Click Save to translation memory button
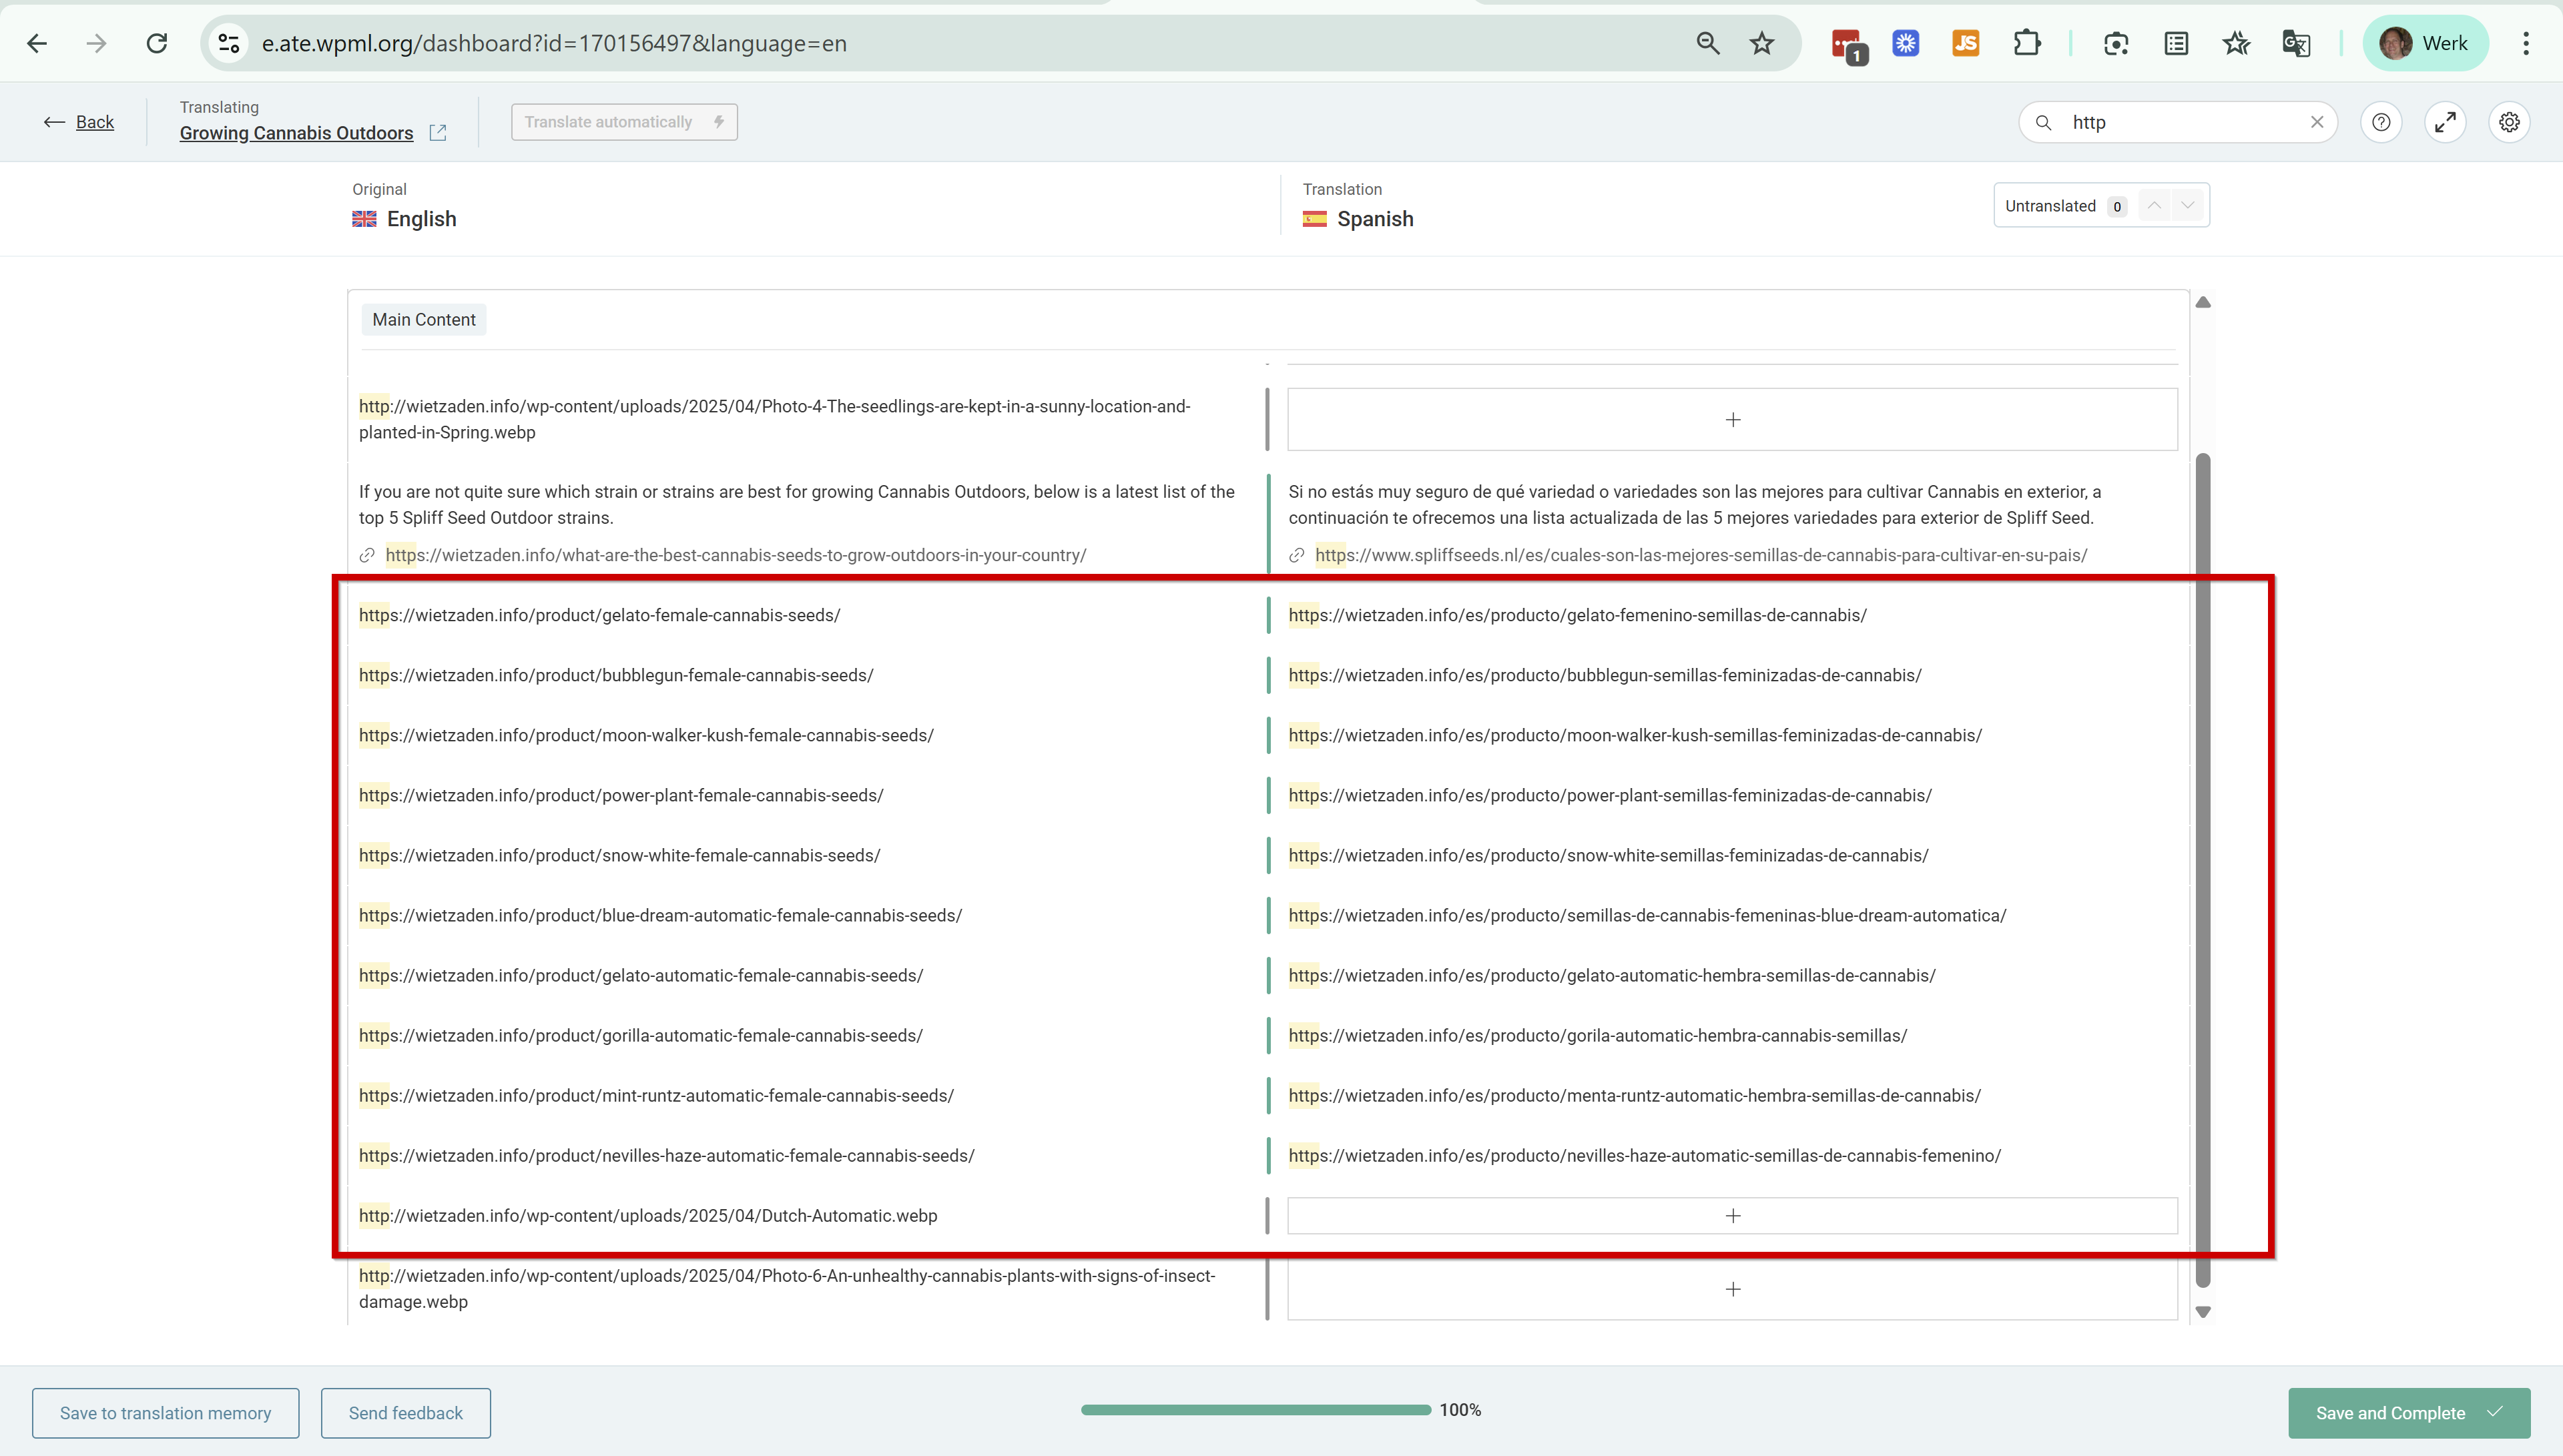 point(165,1413)
